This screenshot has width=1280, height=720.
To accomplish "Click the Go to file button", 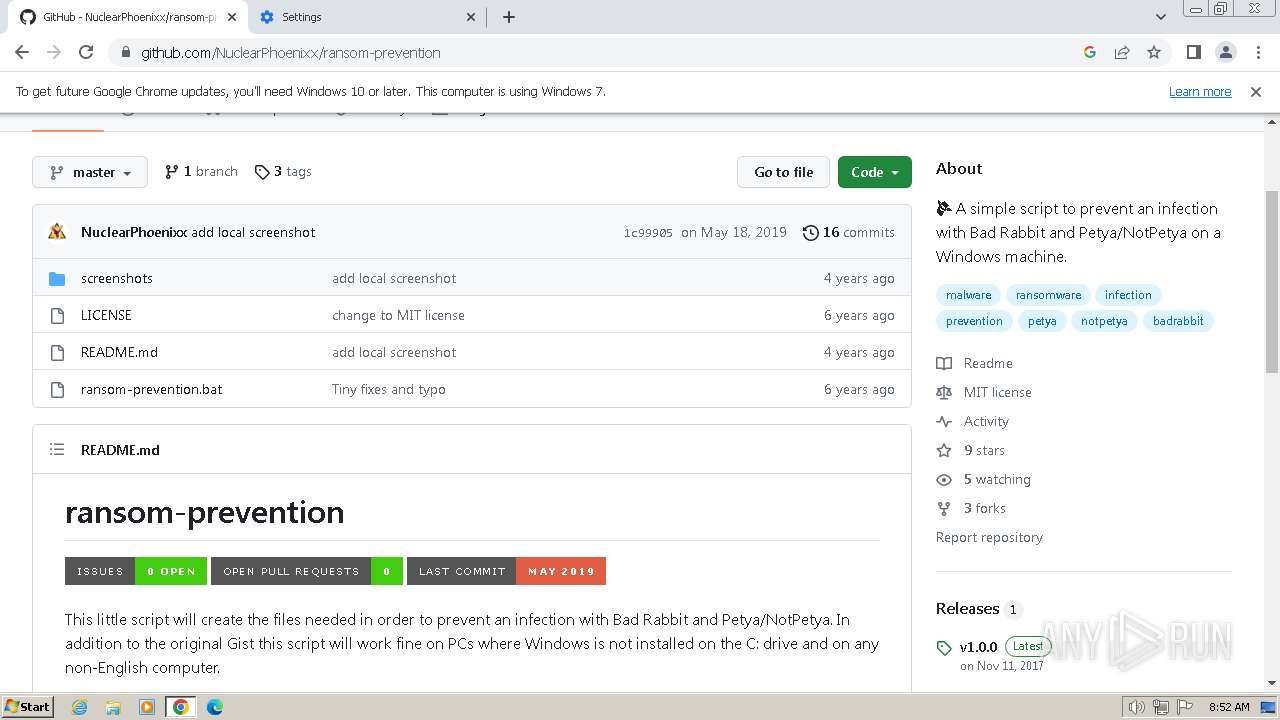I will pyautogui.click(x=784, y=172).
